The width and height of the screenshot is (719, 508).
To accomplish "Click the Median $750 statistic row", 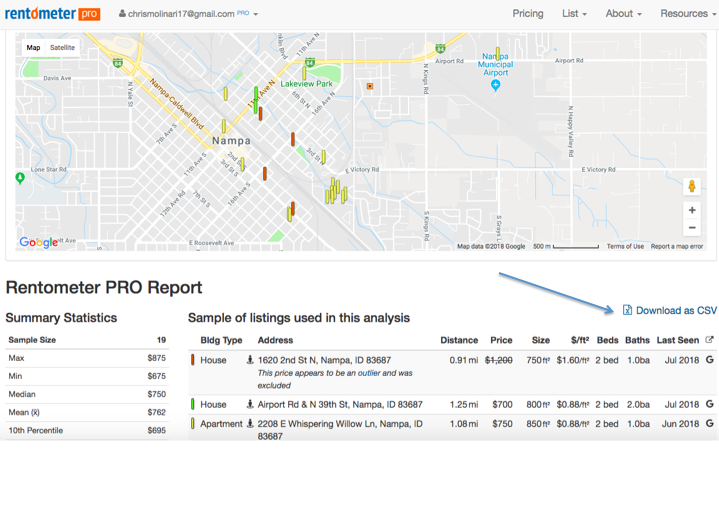I will point(87,394).
